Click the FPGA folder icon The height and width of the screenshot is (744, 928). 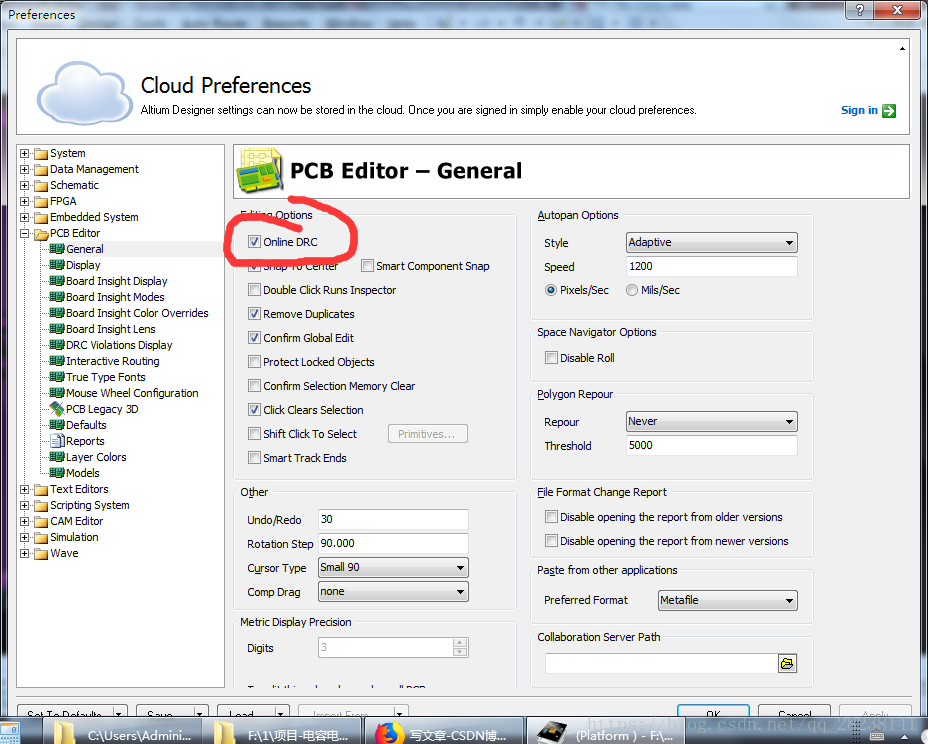(41, 201)
